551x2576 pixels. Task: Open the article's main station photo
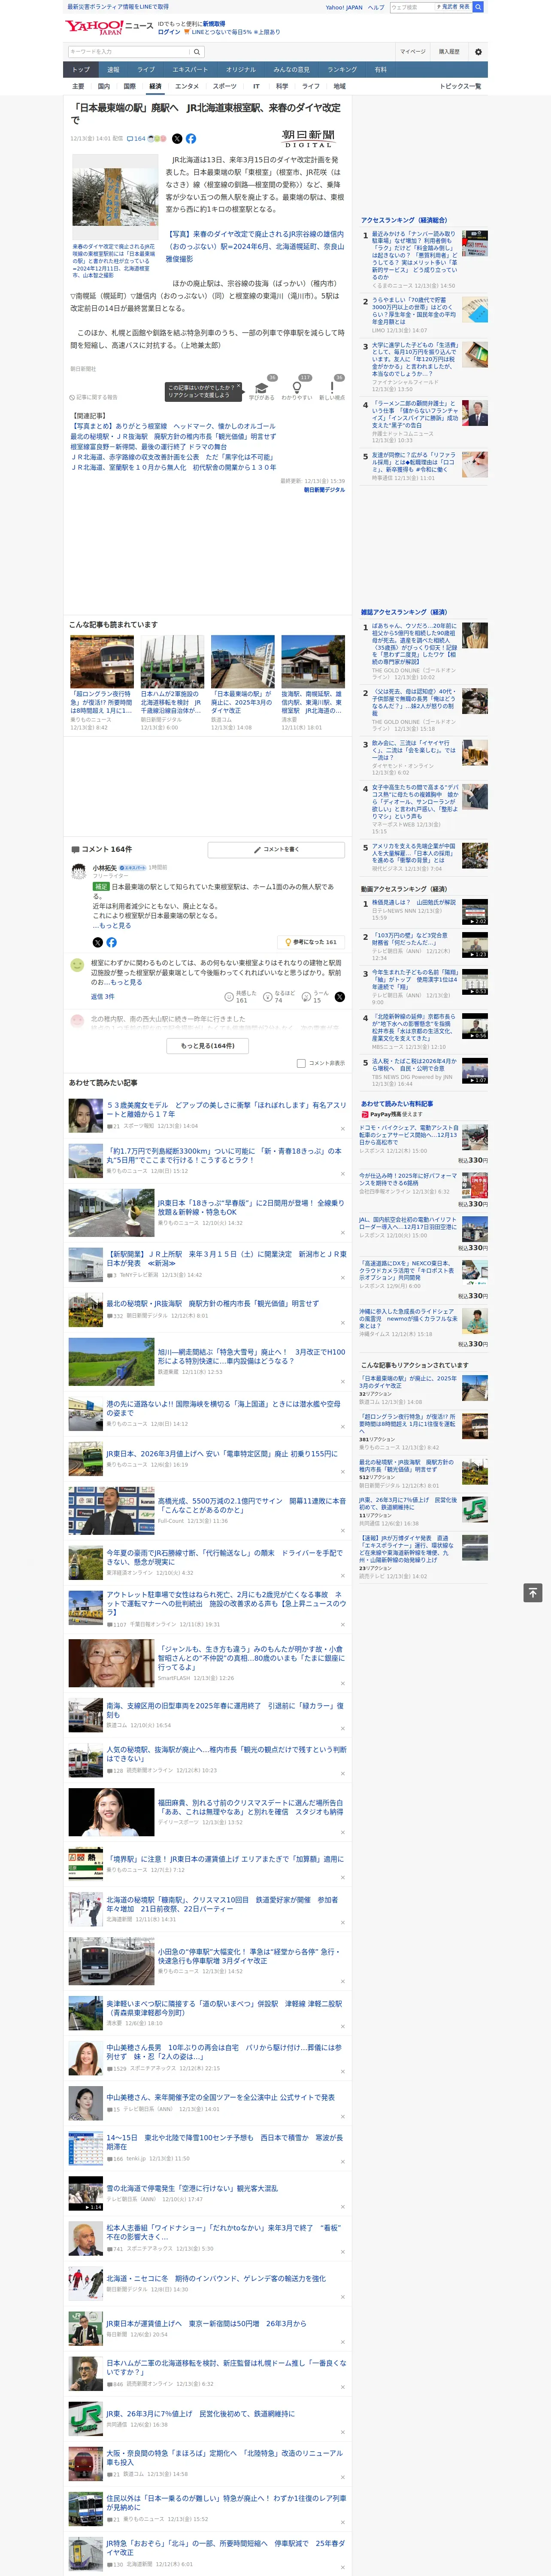116,196
